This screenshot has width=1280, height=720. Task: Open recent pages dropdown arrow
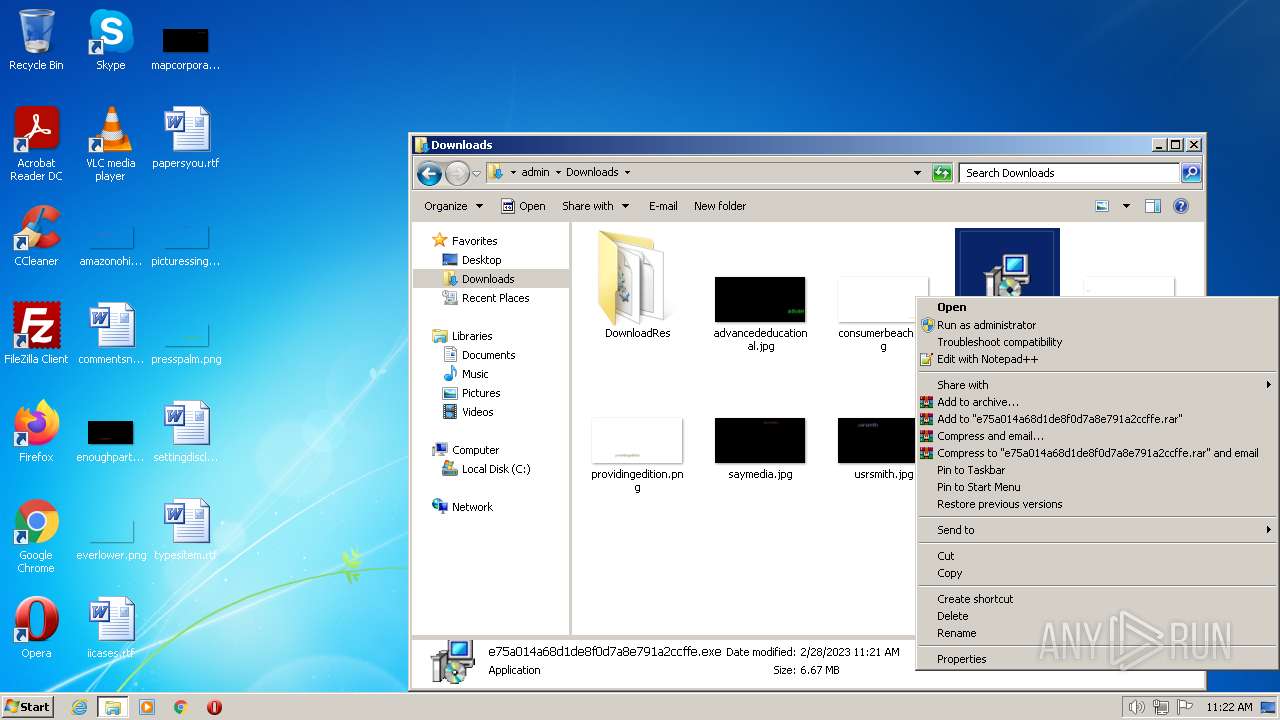click(x=477, y=173)
